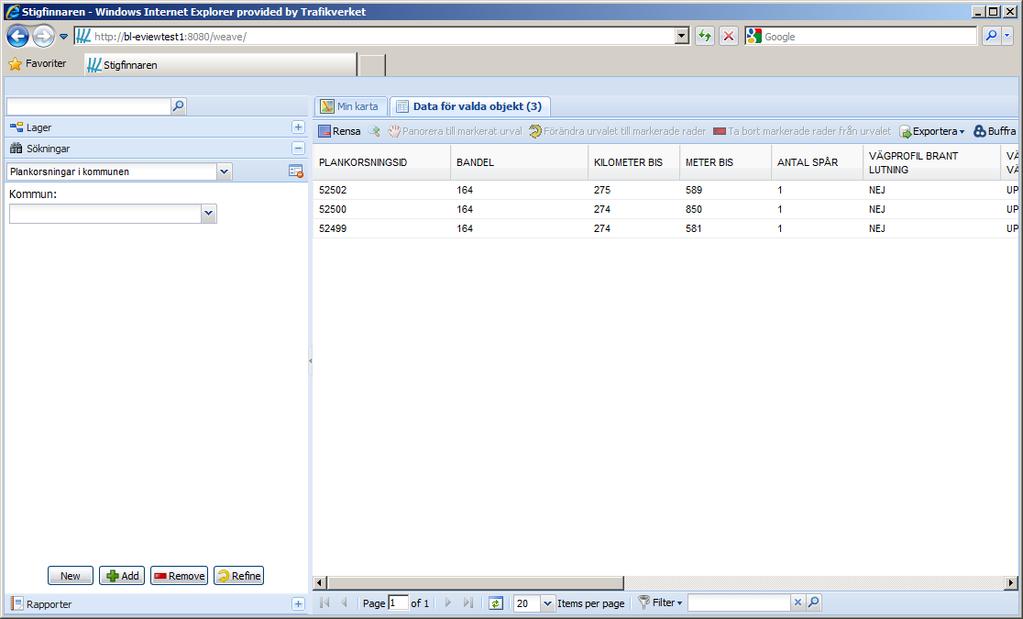This screenshot has height=619, width=1023.
Task: Click the browser search magnifier button
Action: [x=991, y=37]
